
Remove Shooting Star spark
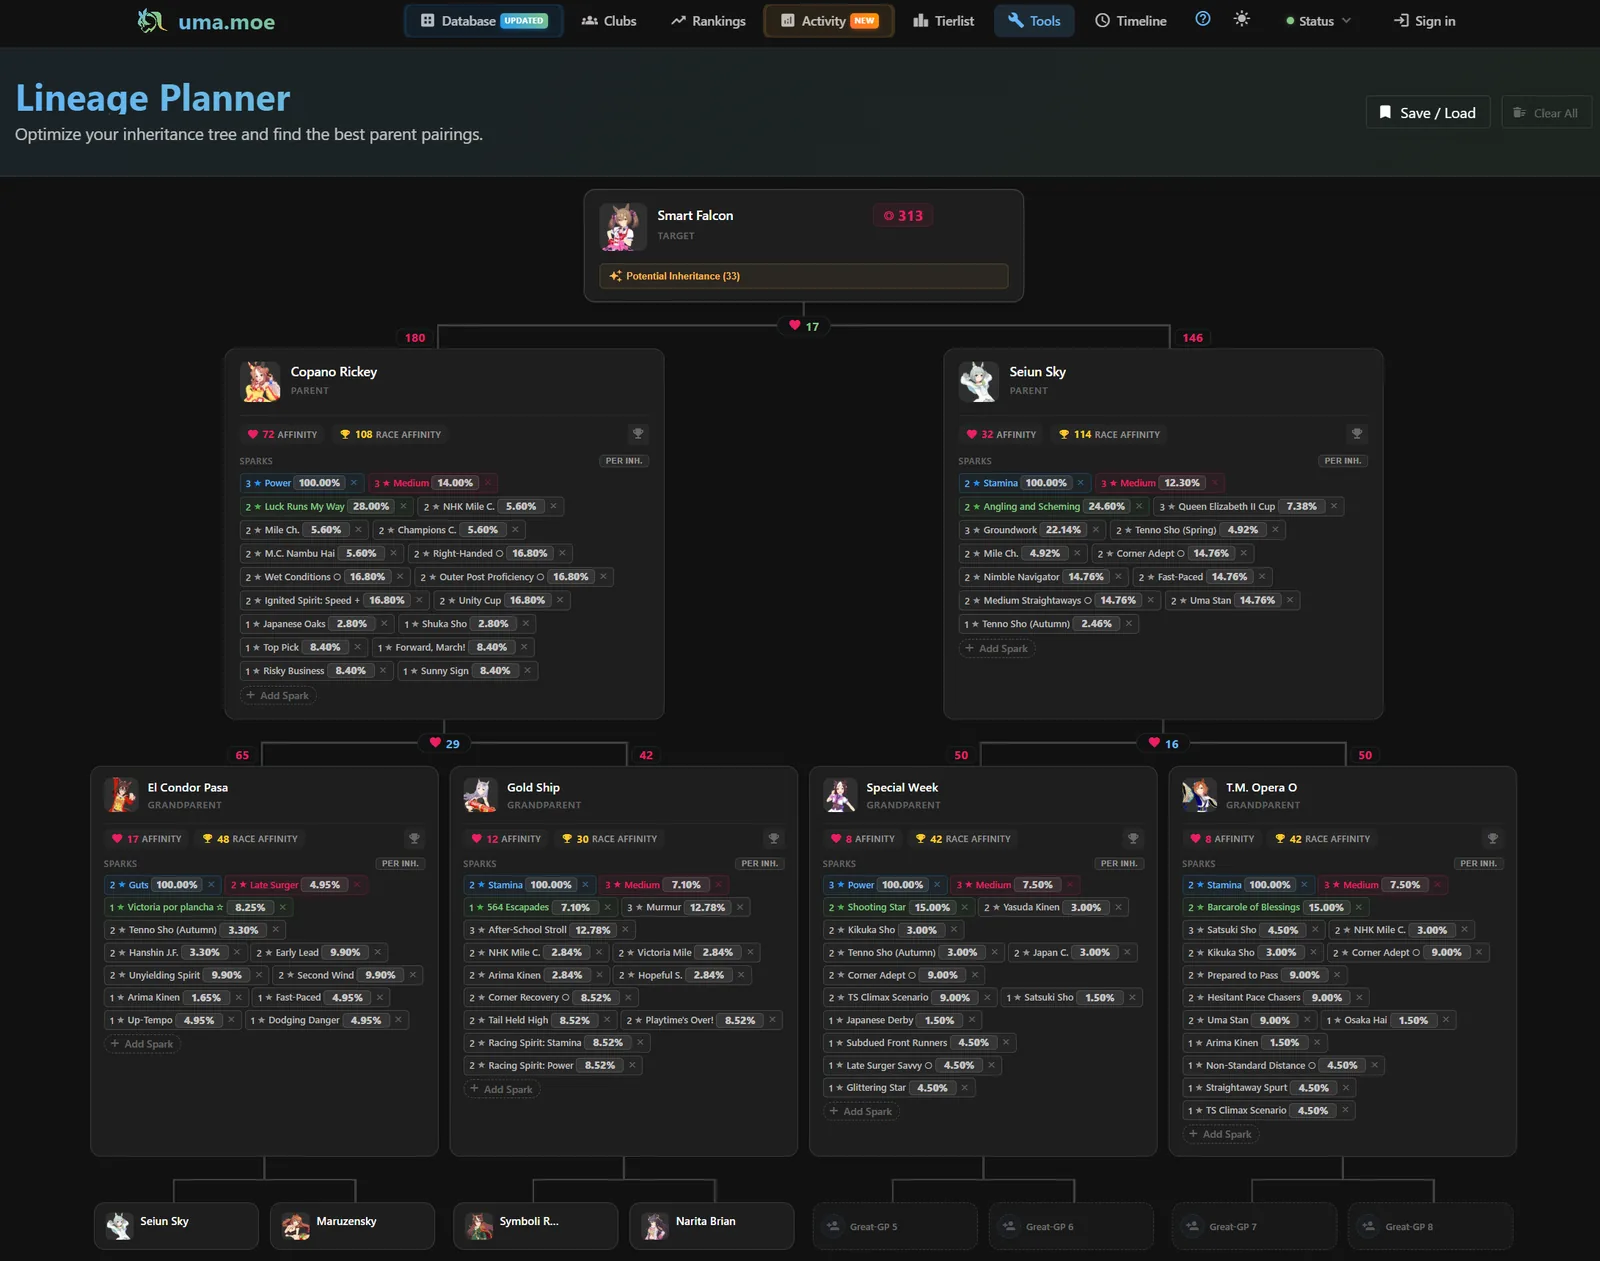[965, 907]
